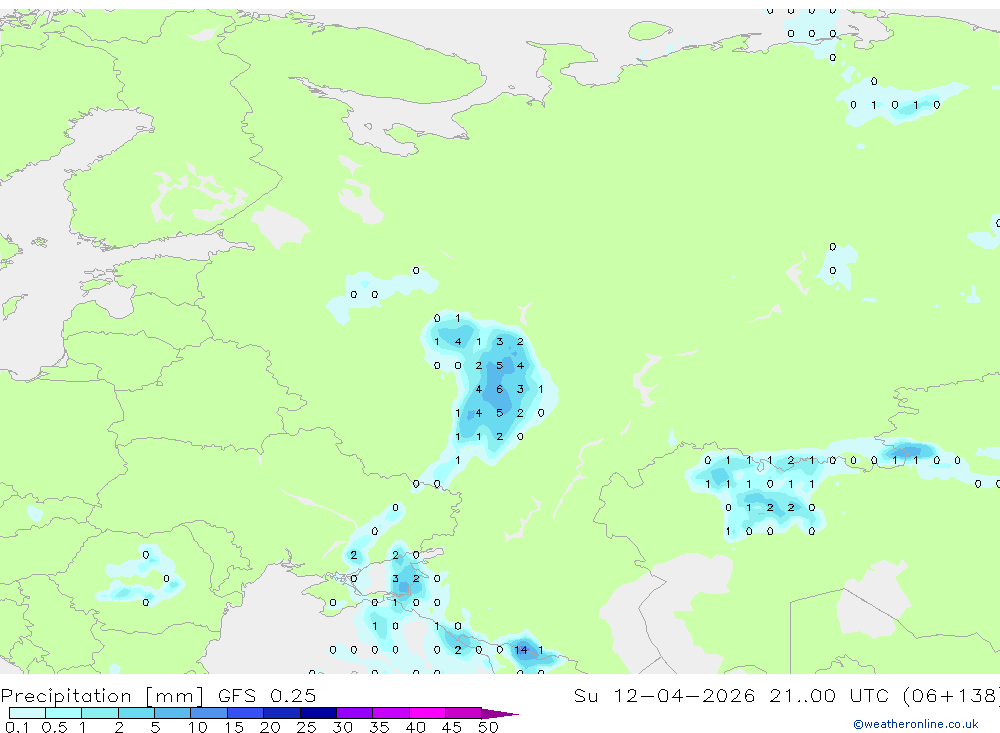This screenshot has width=1000, height=733.
Task: Click the legend scale label '50'
Action: click(488, 727)
